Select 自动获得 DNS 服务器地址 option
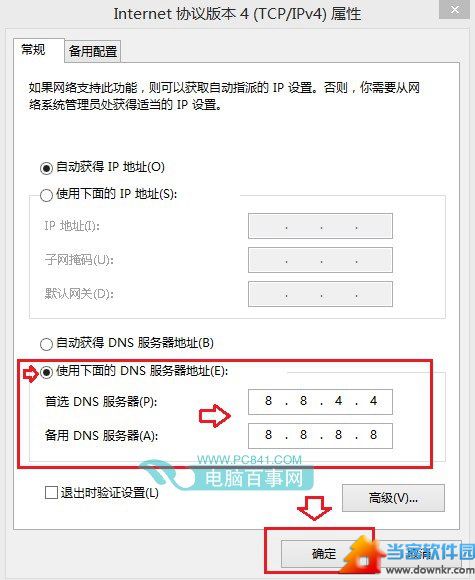Viewport: 475px width, 580px height. click(46, 344)
